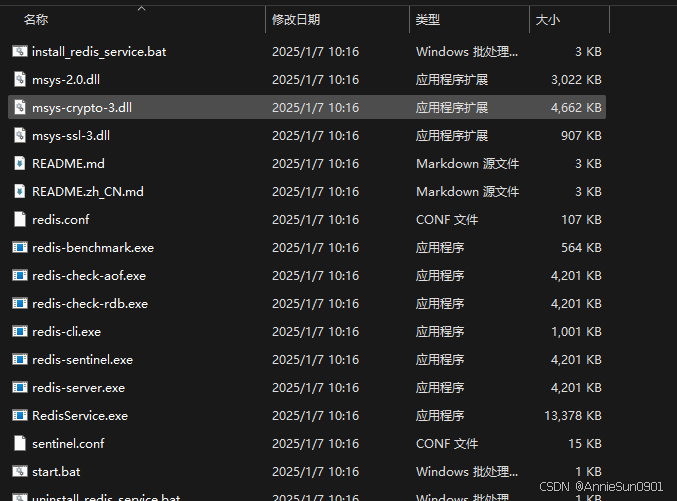Click the README.md markdown file icon
This screenshot has width=677, height=501.
tap(20, 164)
